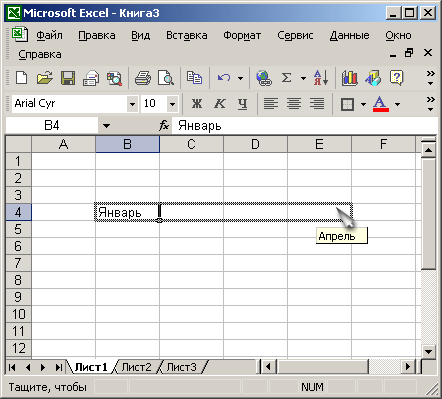442x399 pixels.
Task: Restore the workbook window inside Excel
Action: pos(409,53)
